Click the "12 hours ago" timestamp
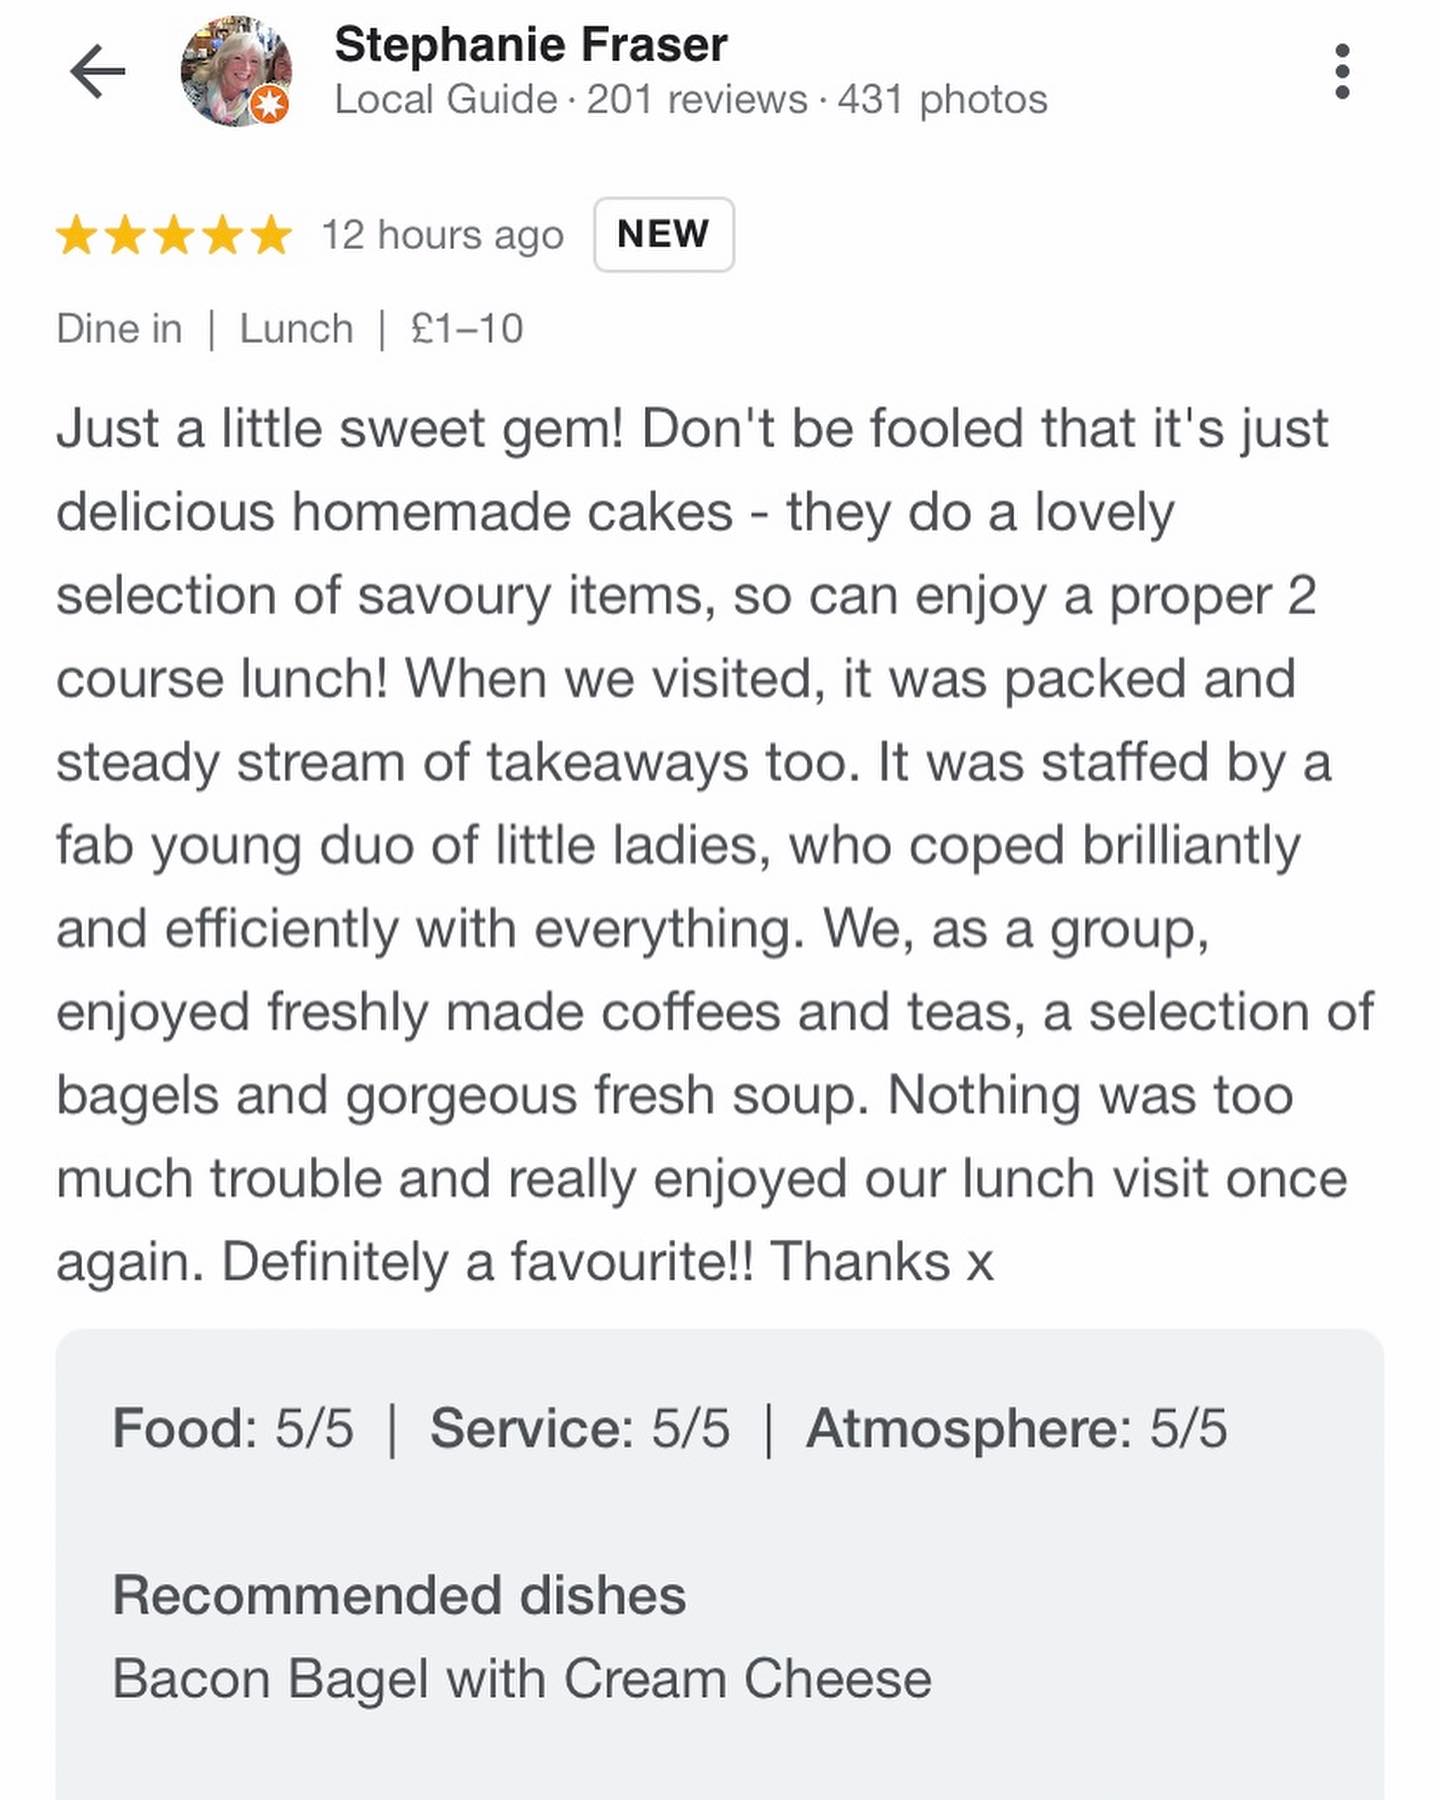The width and height of the screenshot is (1440, 1800). [x=442, y=236]
